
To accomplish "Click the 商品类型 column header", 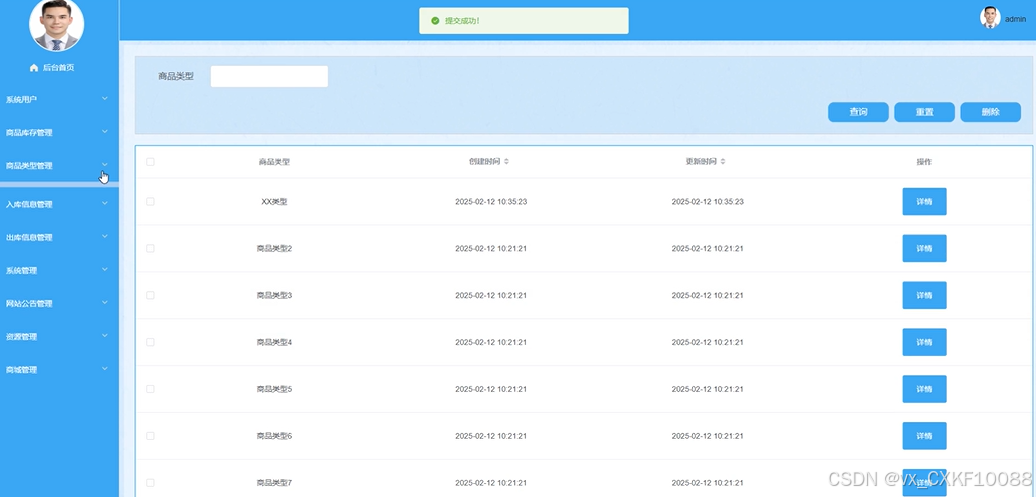I will pyautogui.click(x=274, y=162).
